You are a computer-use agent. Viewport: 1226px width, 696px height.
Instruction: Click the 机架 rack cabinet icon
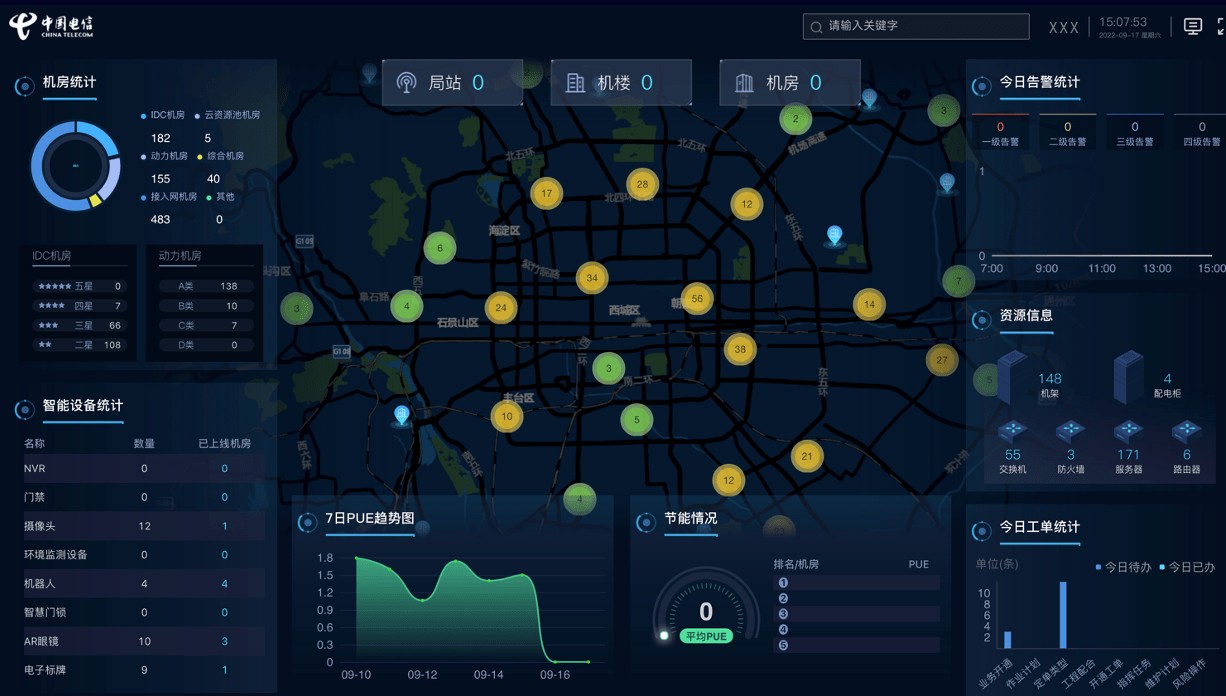click(x=1012, y=376)
